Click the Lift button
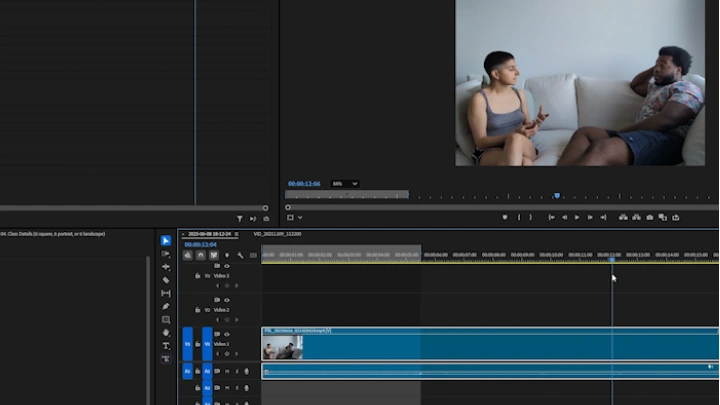 [623, 218]
